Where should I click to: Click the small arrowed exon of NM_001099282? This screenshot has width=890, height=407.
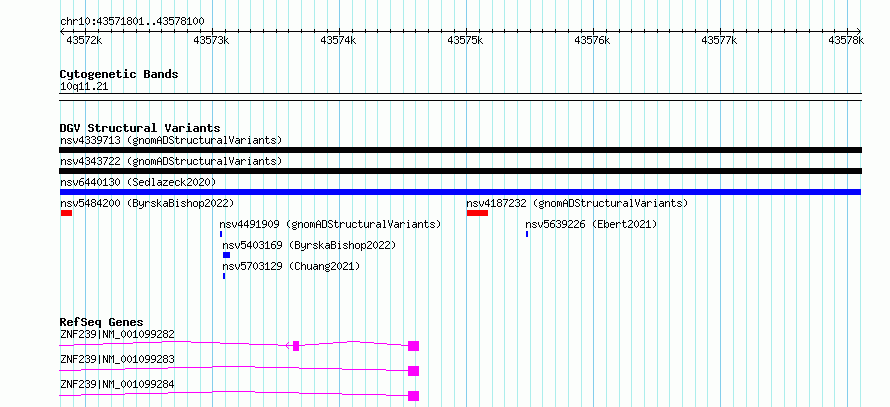(296, 346)
